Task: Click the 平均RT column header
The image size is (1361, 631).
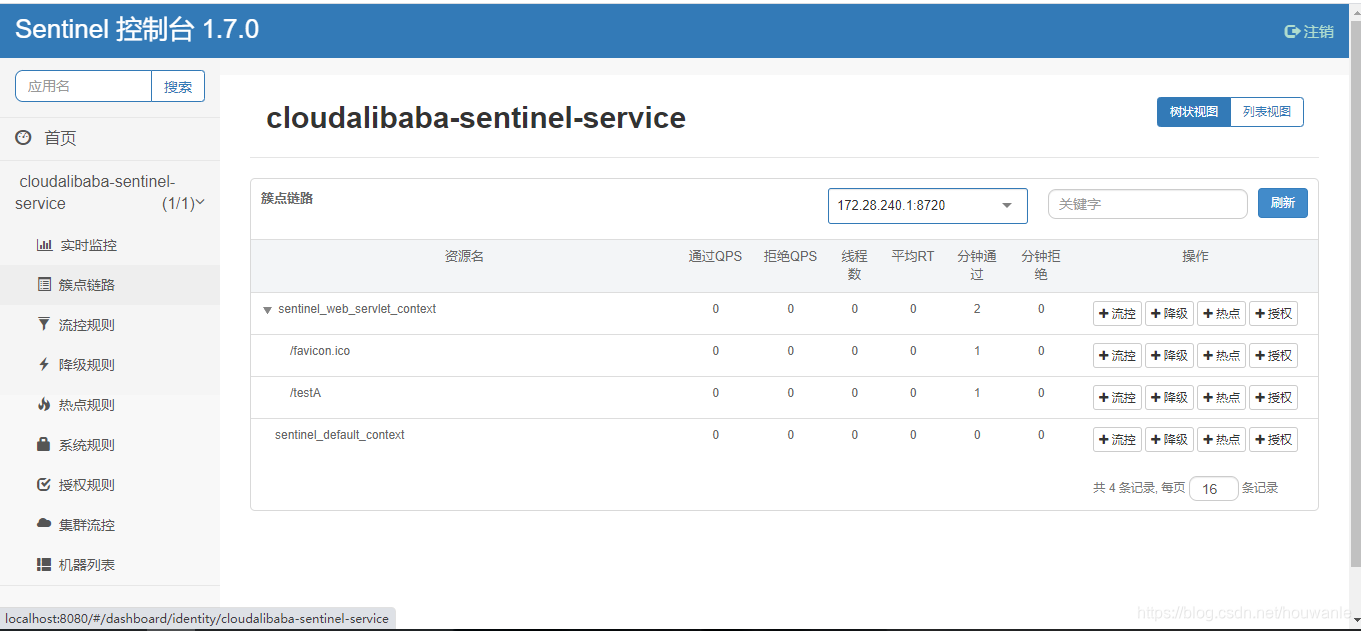Action: coord(913,256)
